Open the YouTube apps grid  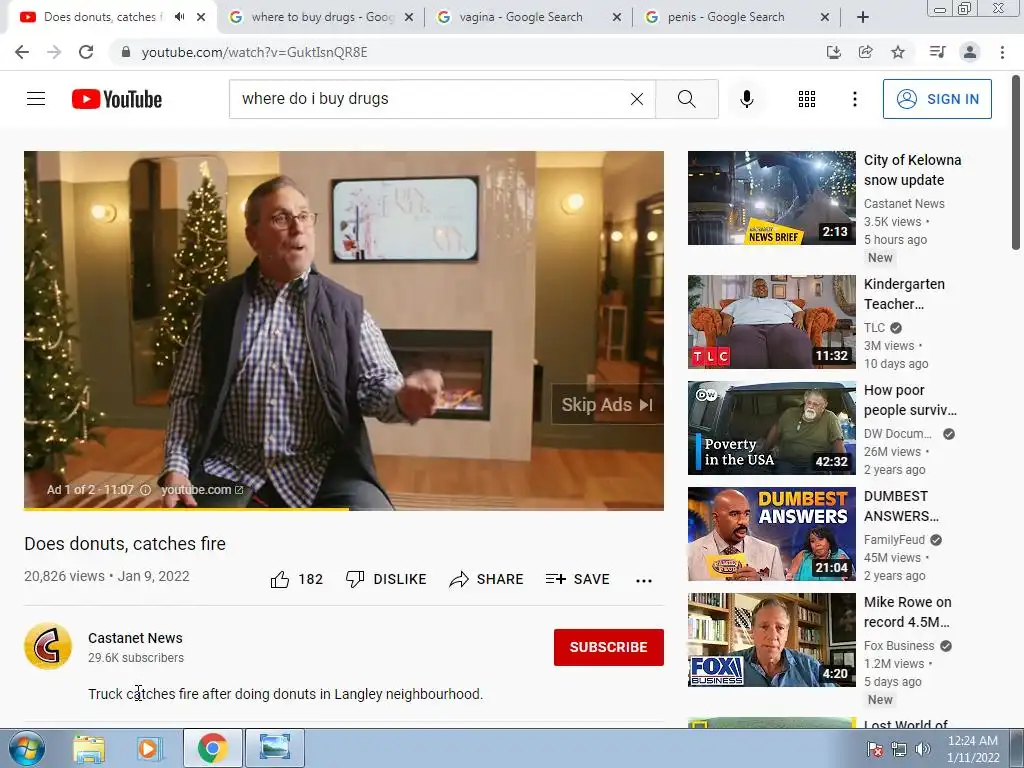tap(807, 99)
